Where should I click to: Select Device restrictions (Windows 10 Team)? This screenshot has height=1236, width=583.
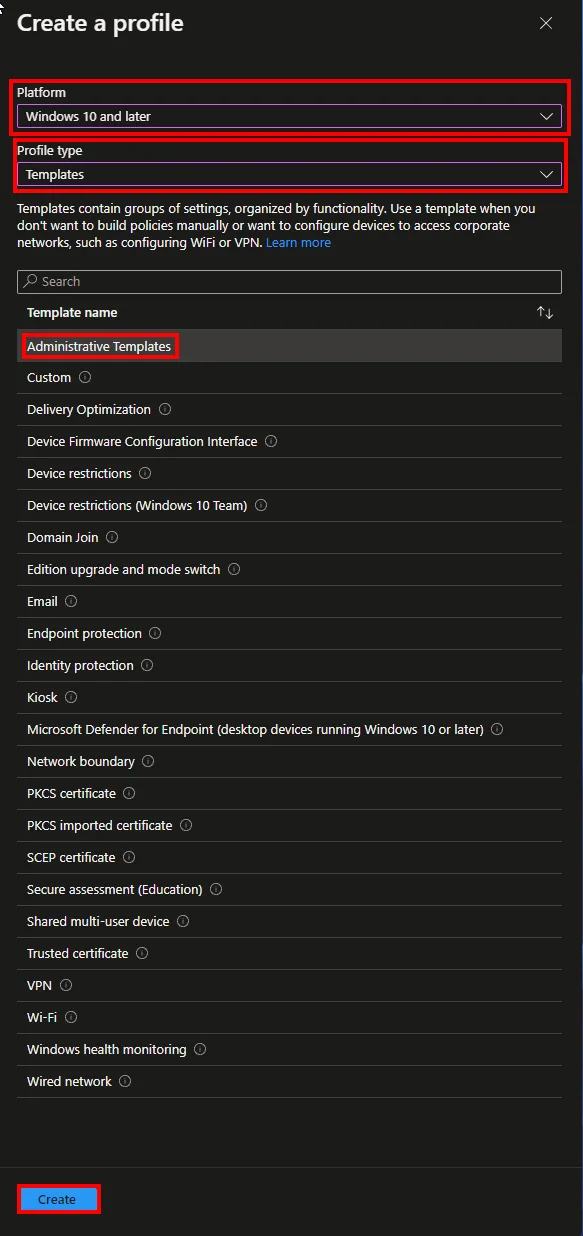tap(289, 506)
